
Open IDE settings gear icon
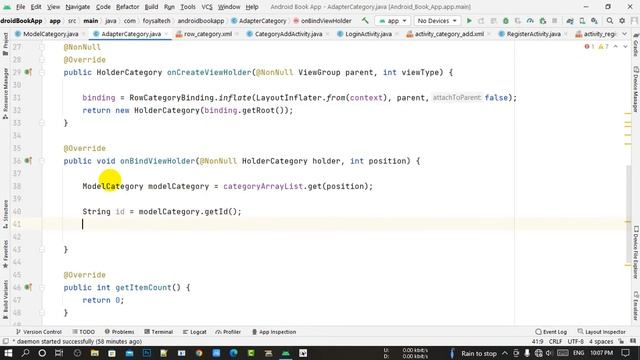(x=622, y=20)
